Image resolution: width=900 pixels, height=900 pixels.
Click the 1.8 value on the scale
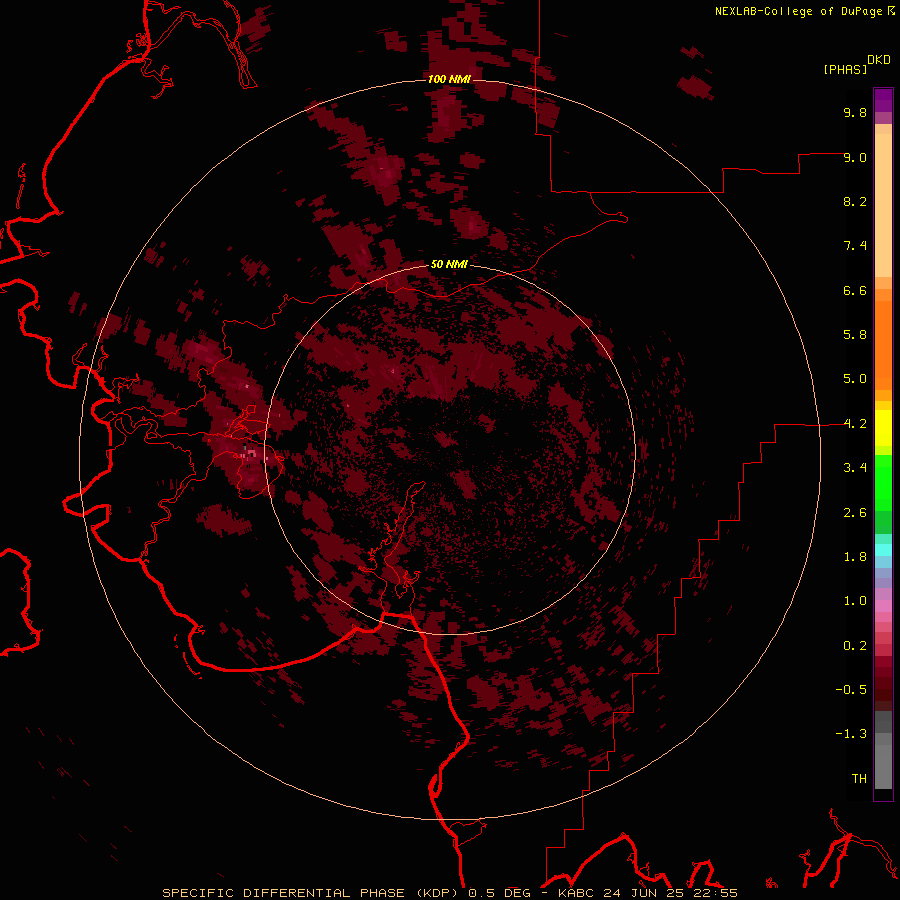(x=855, y=557)
